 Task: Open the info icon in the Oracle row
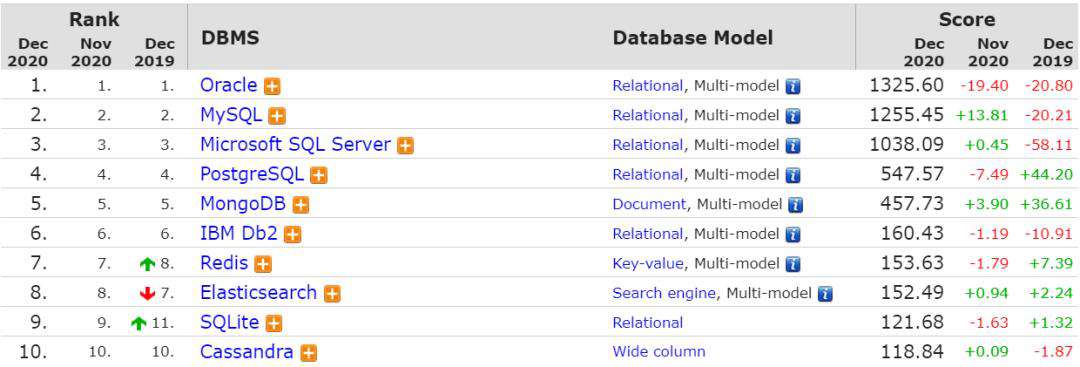click(793, 87)
